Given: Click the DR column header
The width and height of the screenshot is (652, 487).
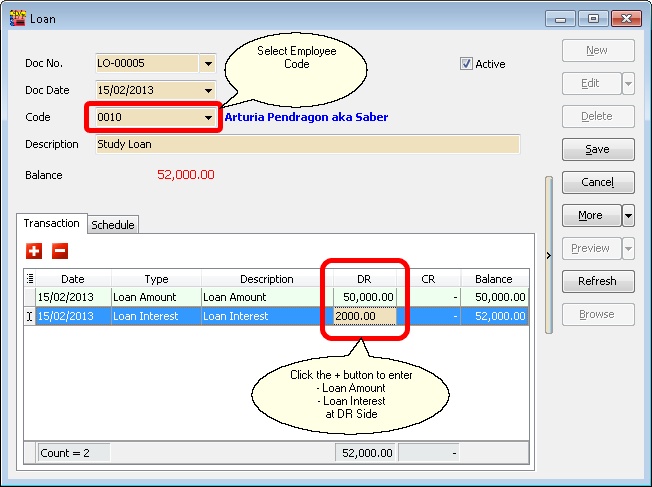Looking at the screenshot, I should tap(365, 279).
